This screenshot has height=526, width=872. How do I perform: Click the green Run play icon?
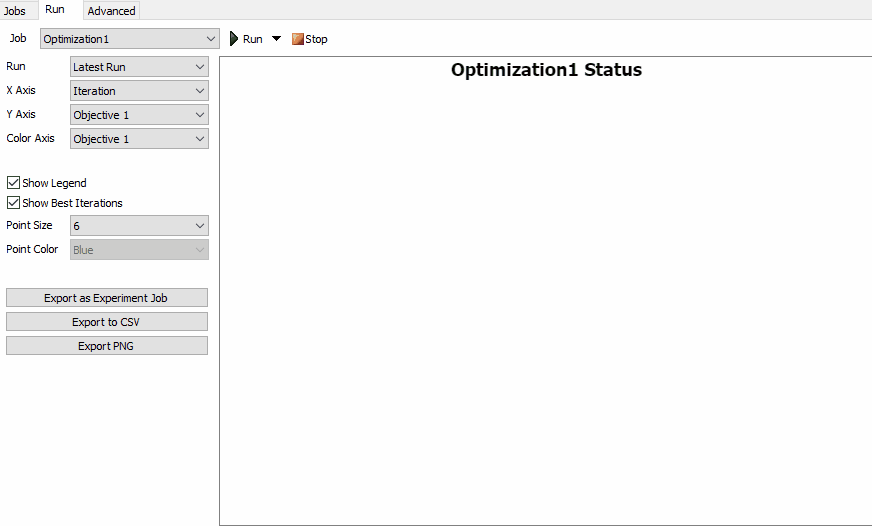(234, 39)
